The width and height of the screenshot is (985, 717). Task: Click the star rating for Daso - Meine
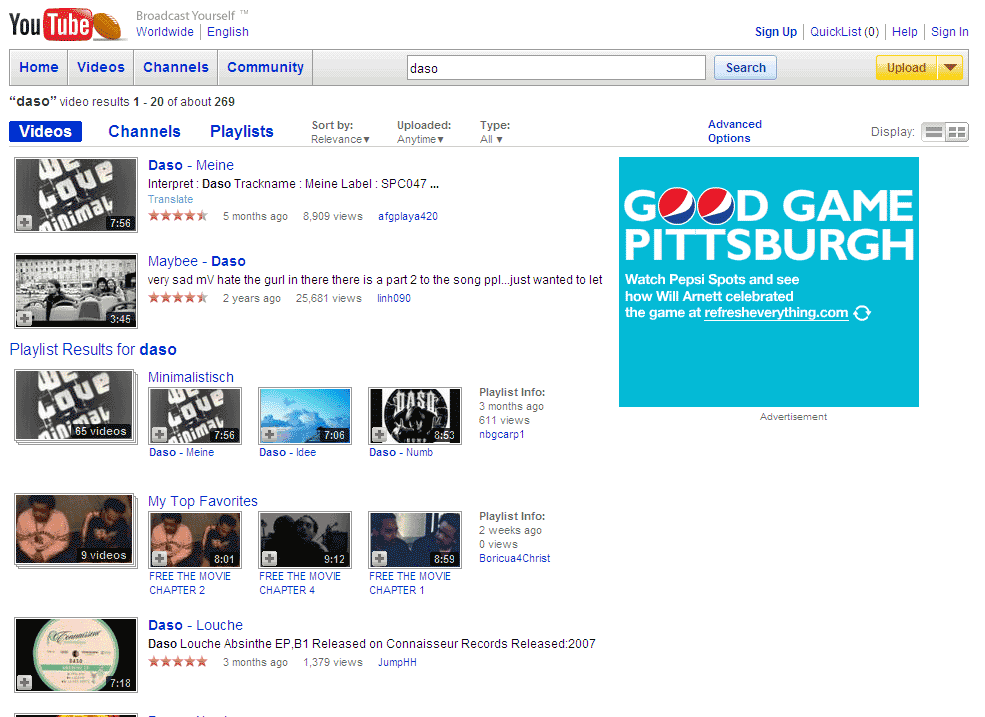(178, 216)
